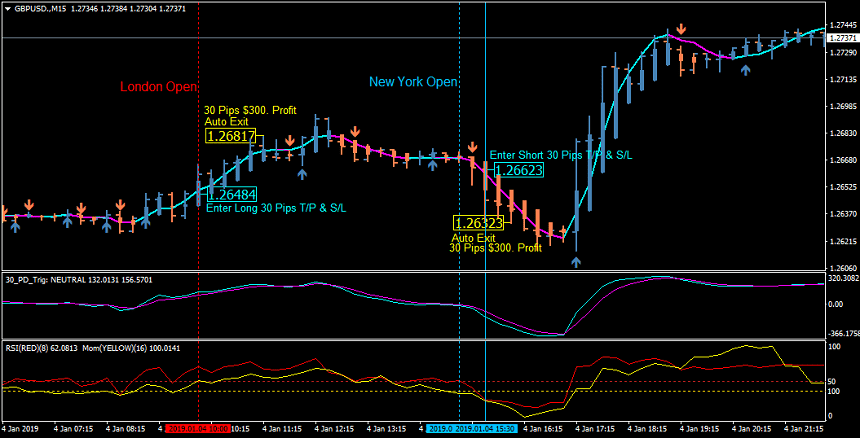Click the red 10:00 time marker on the axis
Viewport: 860px width, 438px height.
[197, 429]
